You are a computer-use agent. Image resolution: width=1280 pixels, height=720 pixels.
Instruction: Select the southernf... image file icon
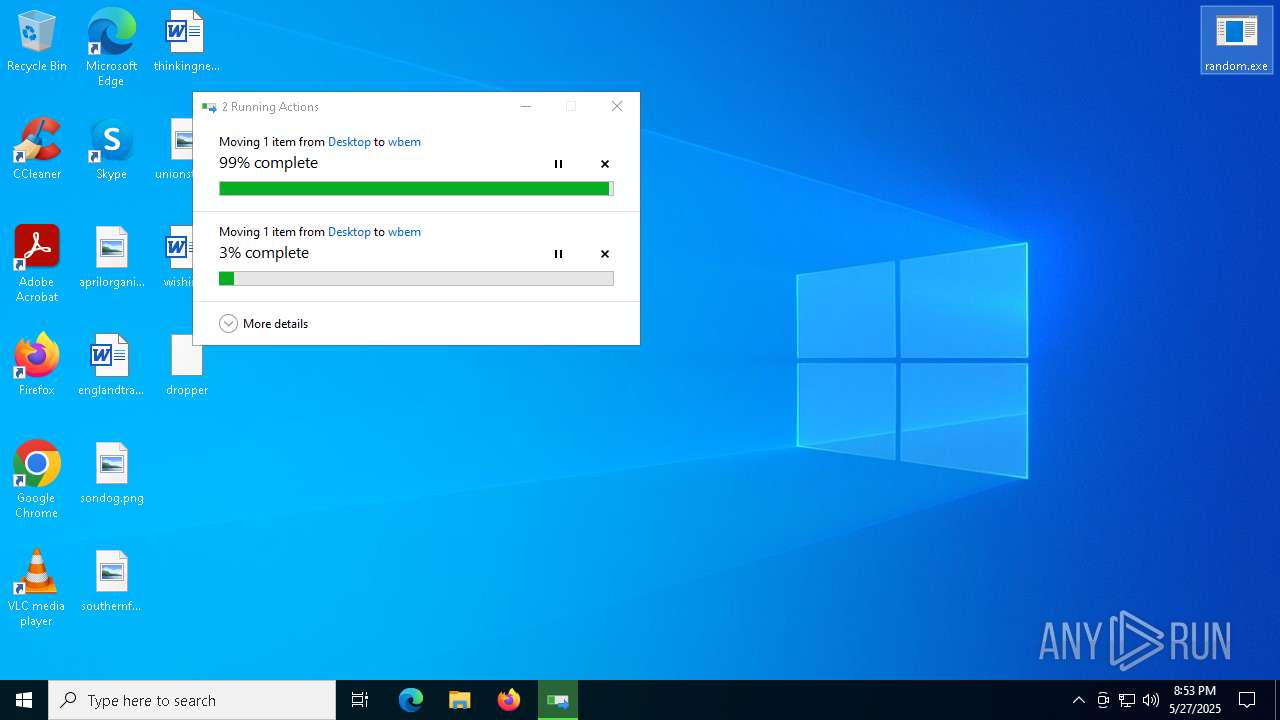point(112,581)
